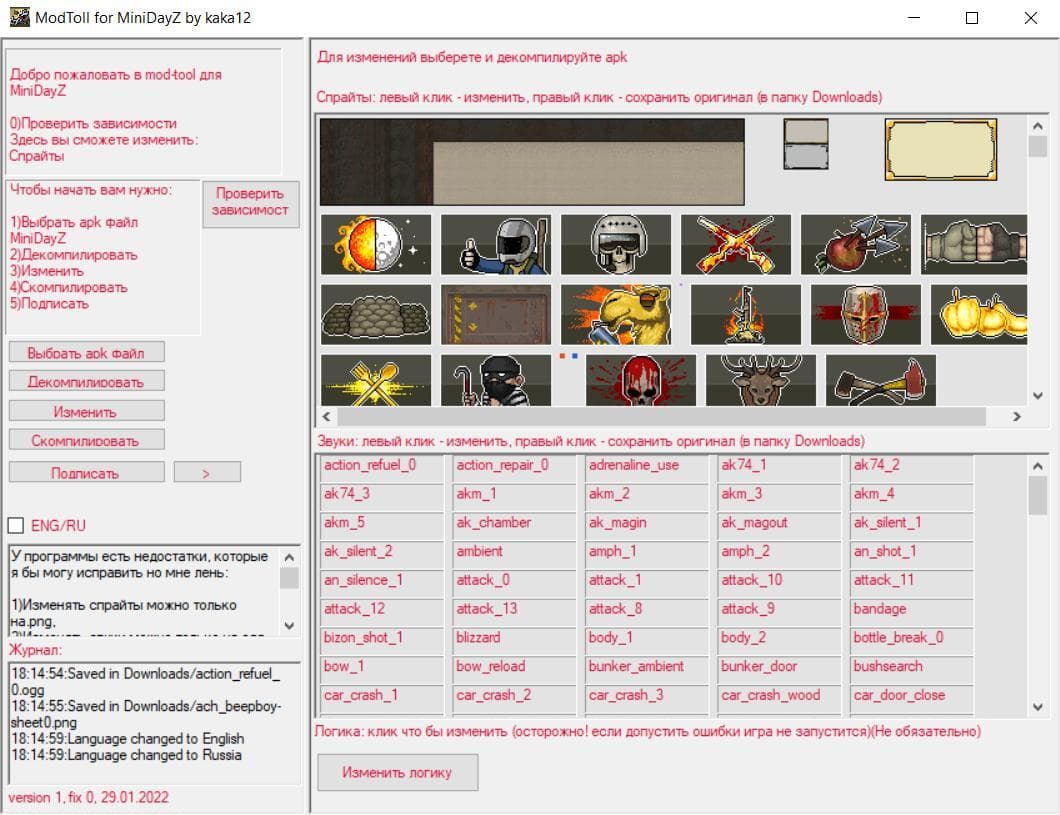The image size is (1060, 815).
Task: Click the crossed fork and spoon sprite
Action: 376,380
